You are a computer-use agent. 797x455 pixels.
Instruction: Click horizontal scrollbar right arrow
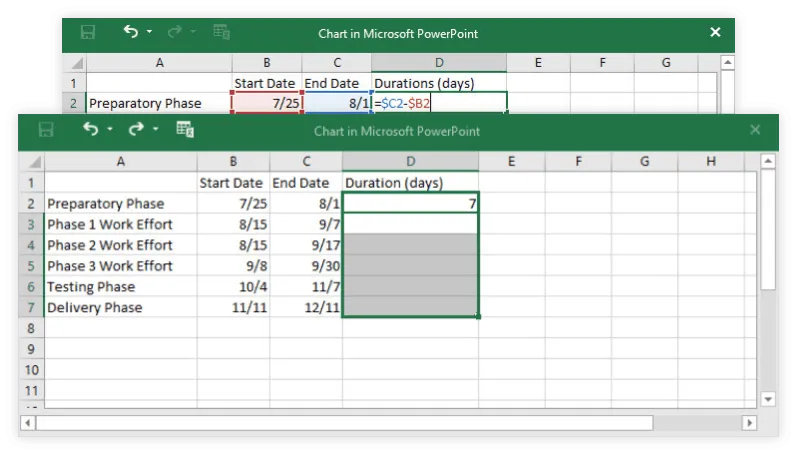pos(750,423)
